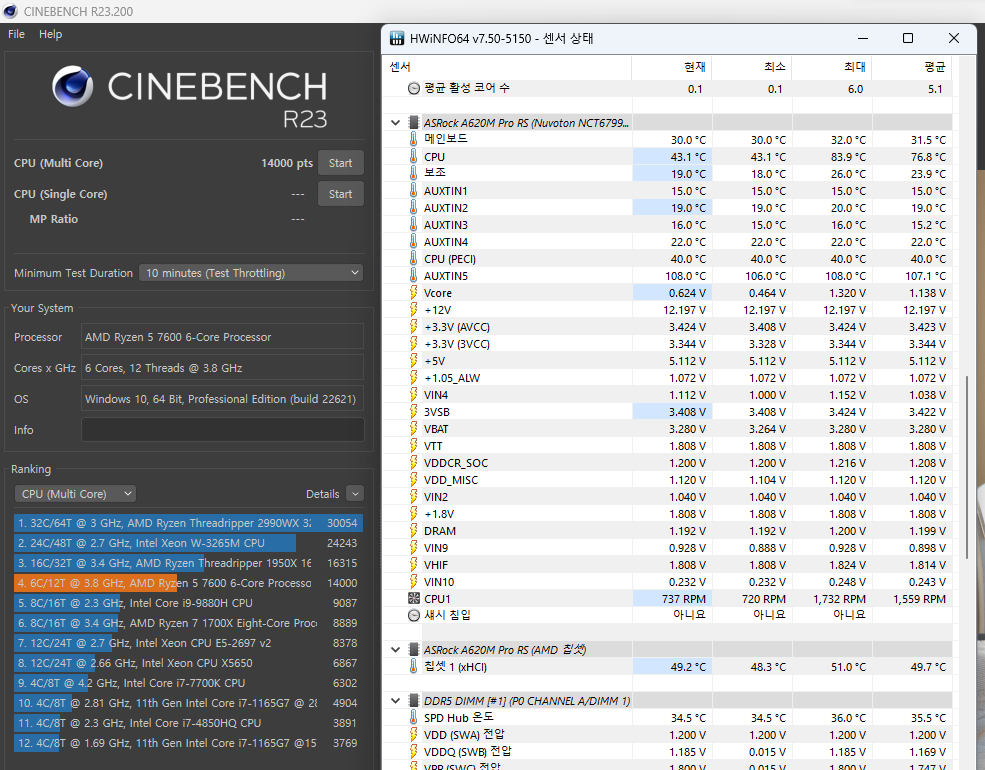The width and height of the screenshot is (985, 770).
Task: Click the thermometer icon for 칩셋 1 (xHCI)
Action: point(413,666)
